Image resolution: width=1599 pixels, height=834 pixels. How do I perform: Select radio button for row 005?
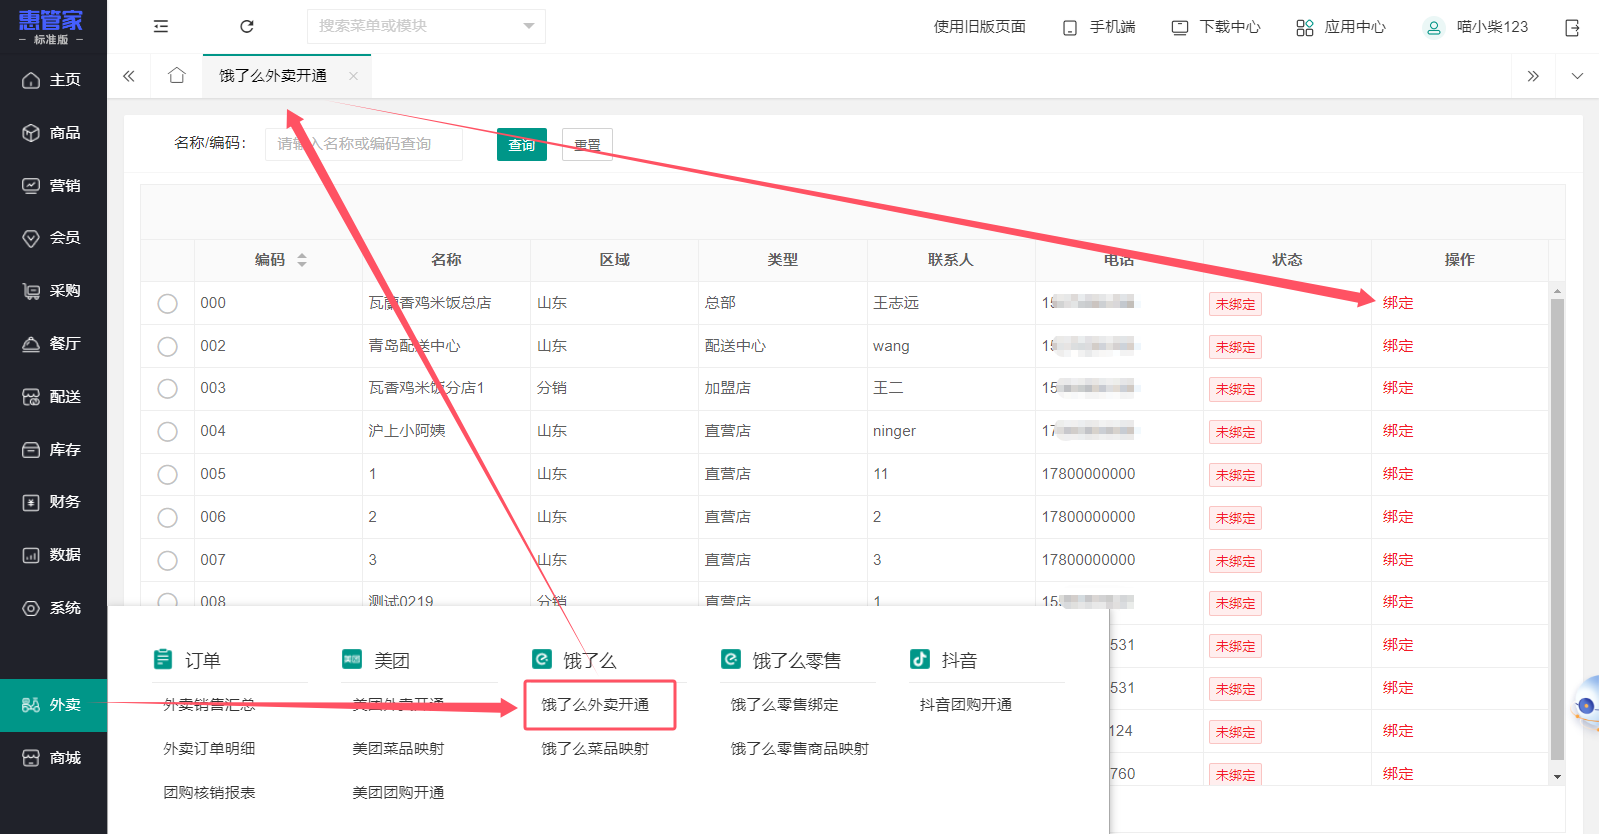pyautogui.click(x=167, y=474)
